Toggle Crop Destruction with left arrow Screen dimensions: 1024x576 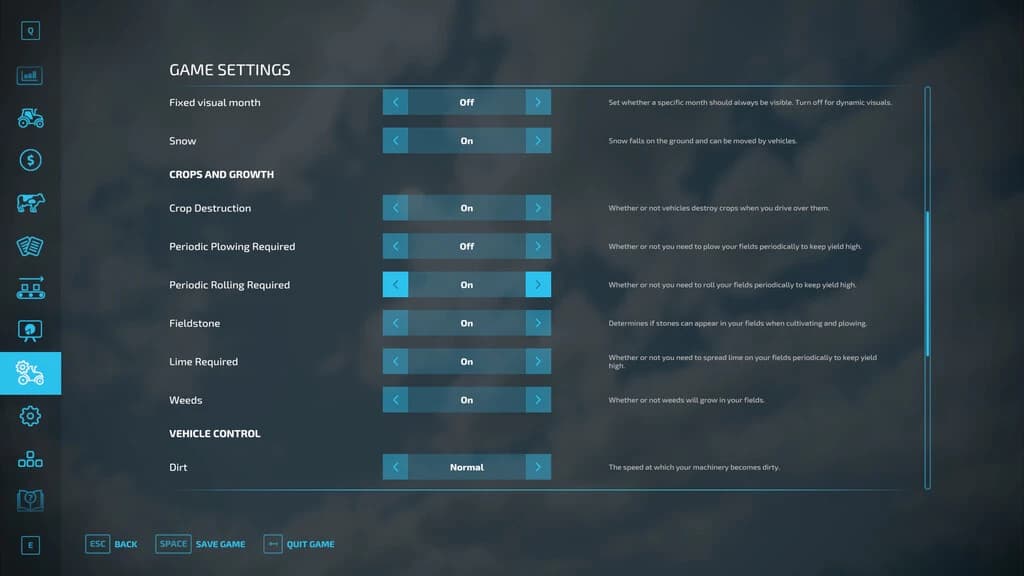click(x=395, y=208)
